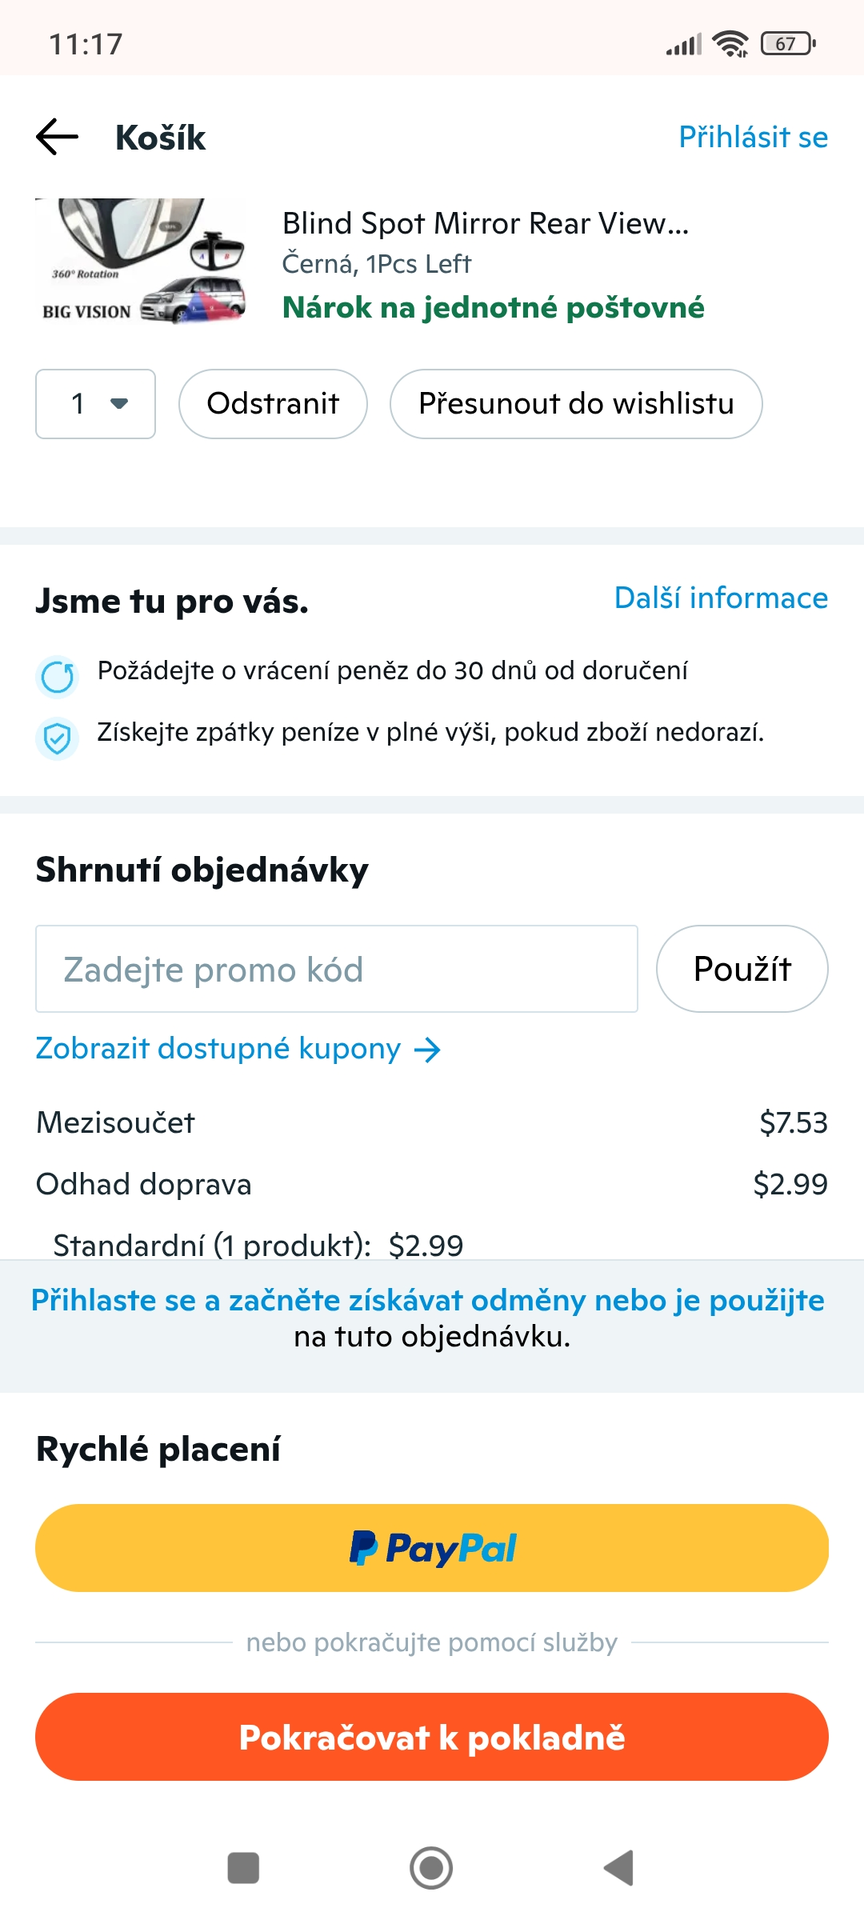
Task: Open the quantity dropdown showing 1
Action: (x=96, y=404)
